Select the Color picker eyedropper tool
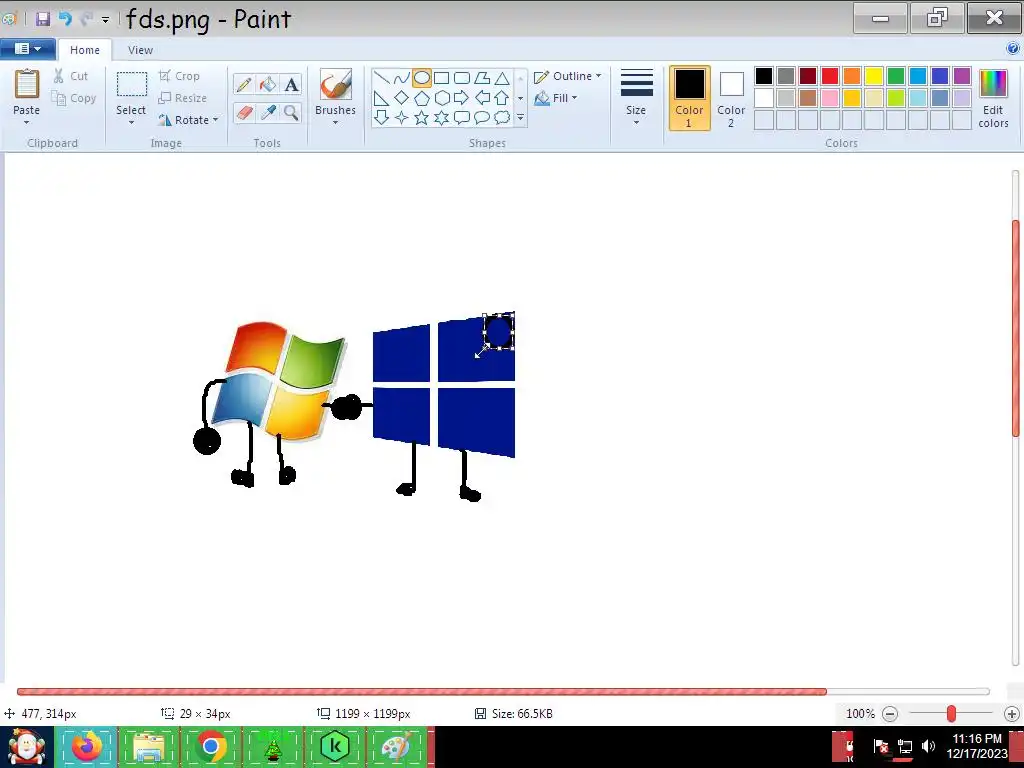This screenshot has height=768, width=1024. tap(268, 112)
